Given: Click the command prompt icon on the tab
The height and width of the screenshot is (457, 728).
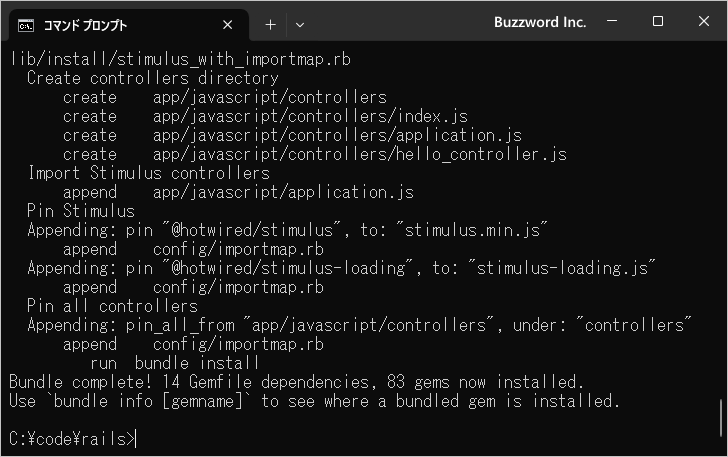Looking at the screenshot, I should (26, 25).
